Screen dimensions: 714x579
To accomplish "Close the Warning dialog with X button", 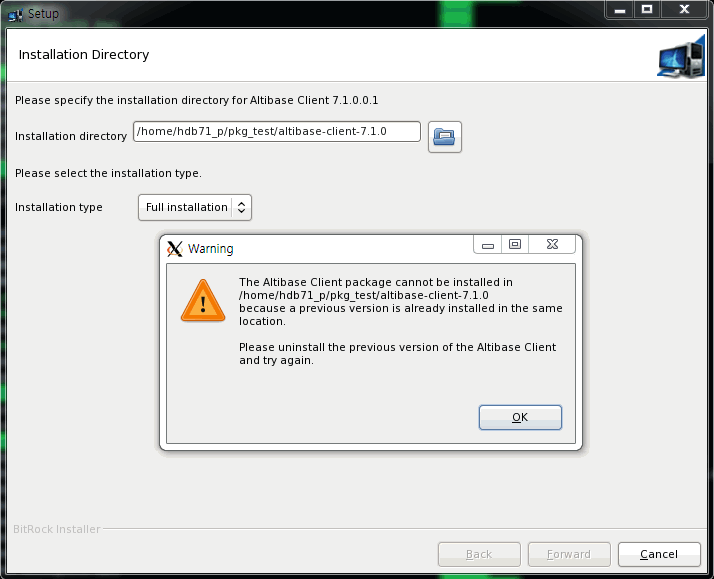I will (x=552, y=245).
